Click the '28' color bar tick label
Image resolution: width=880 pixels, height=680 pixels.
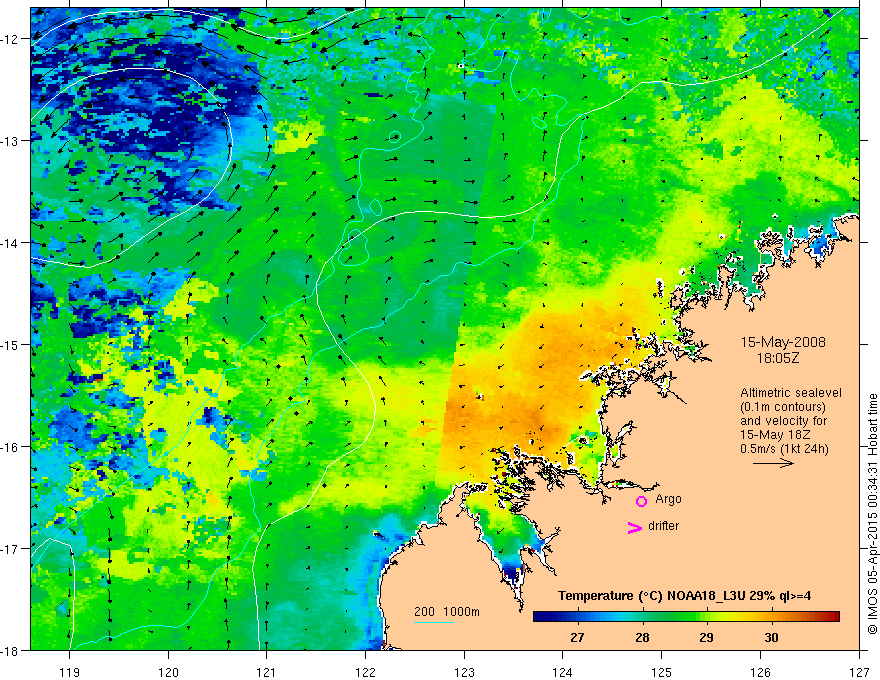(x=642, y=637)
